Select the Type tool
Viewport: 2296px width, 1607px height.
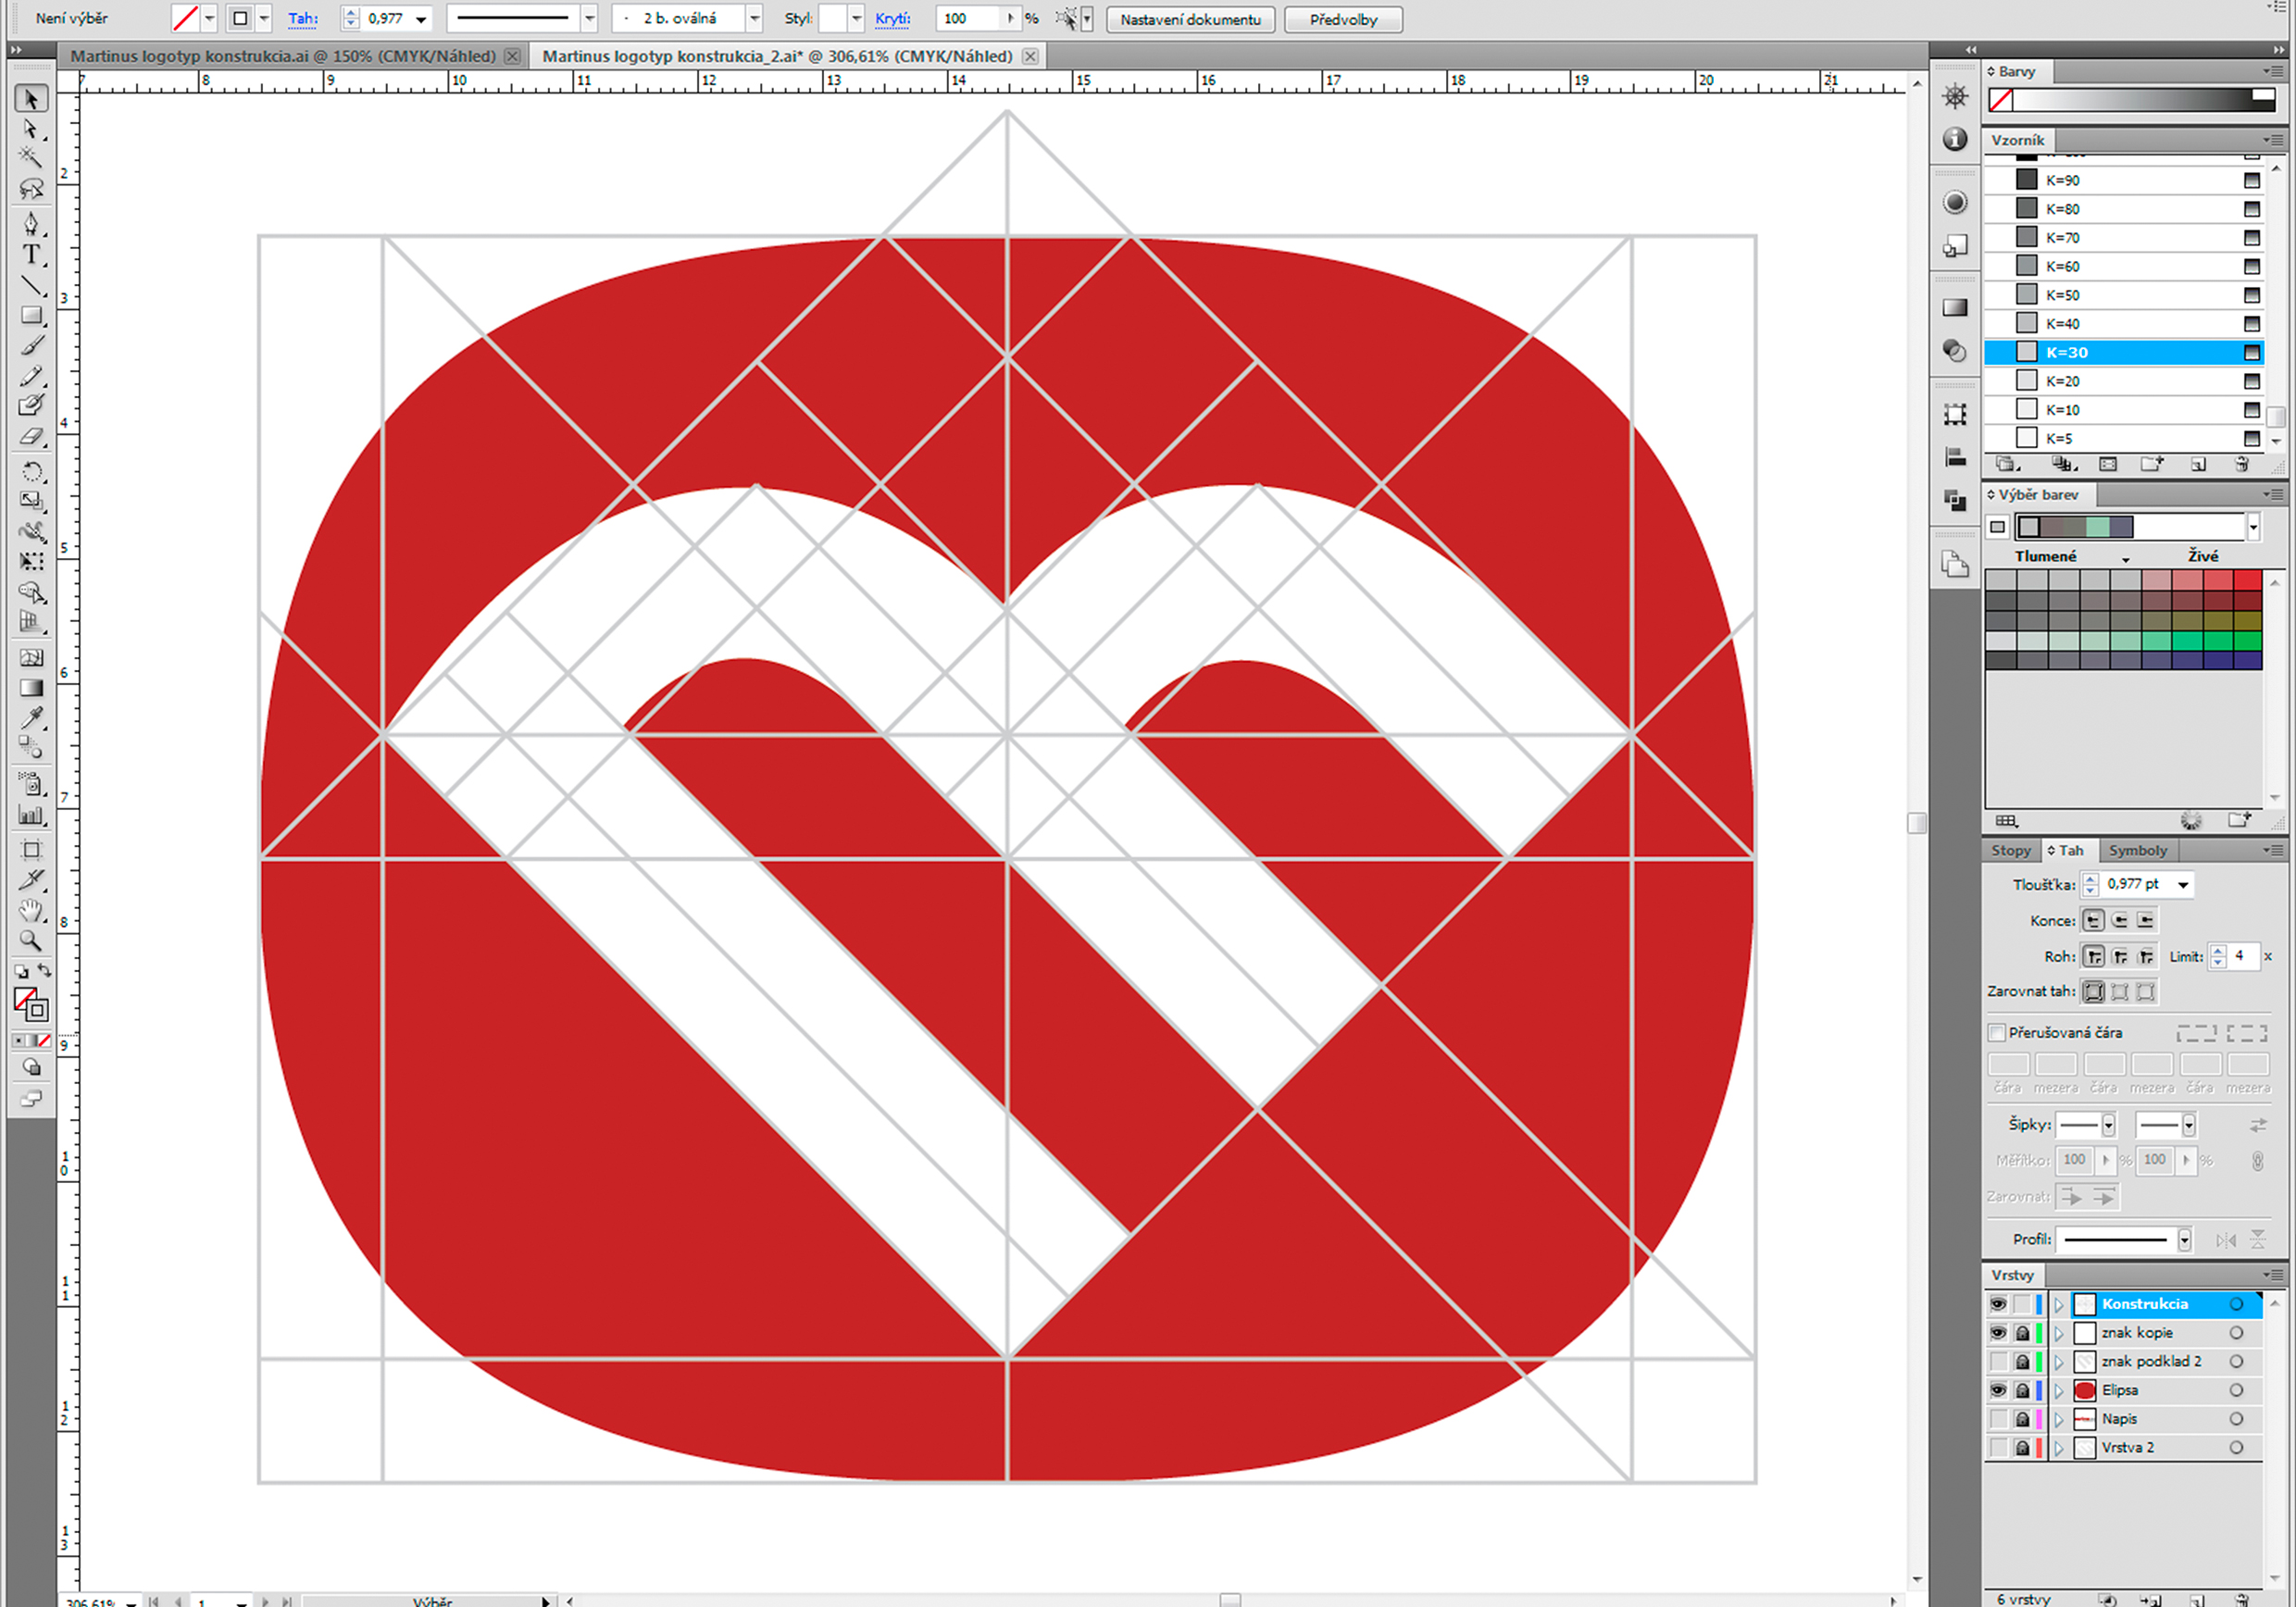tap(31, 255)
